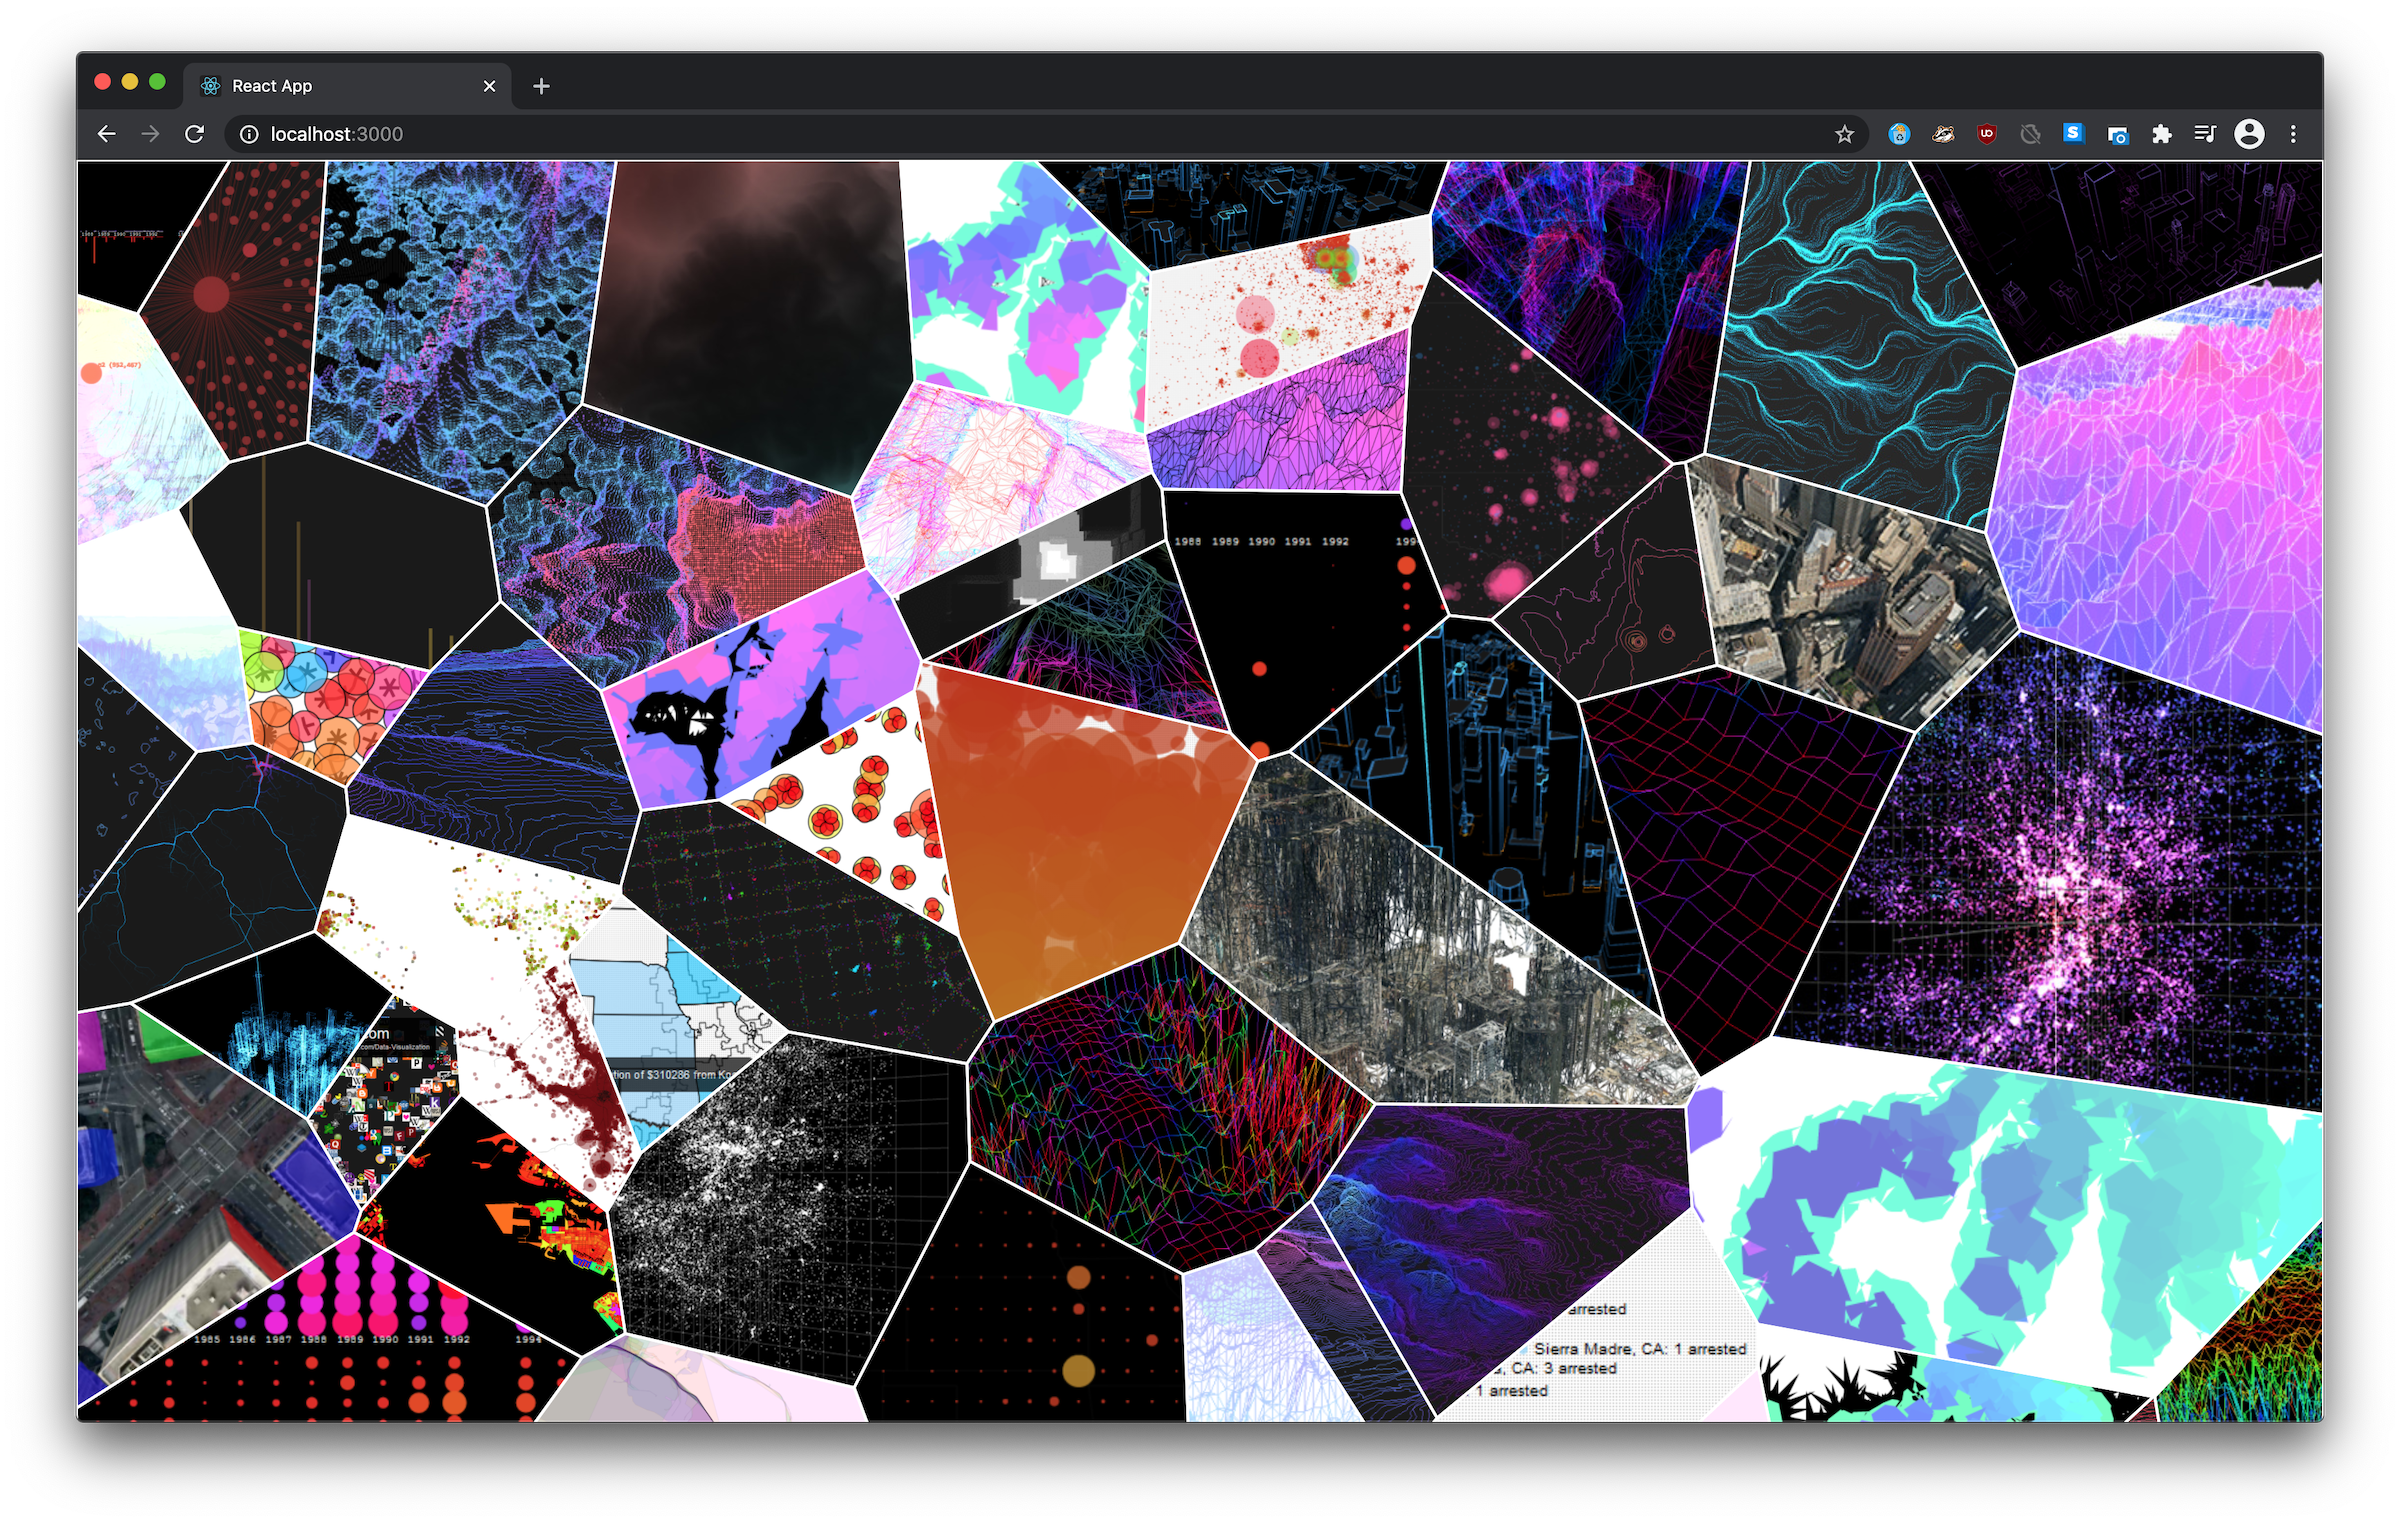The image size is (2400, 1523).
Task: Open the media controls playlist icon
Action: (2204, 134)
